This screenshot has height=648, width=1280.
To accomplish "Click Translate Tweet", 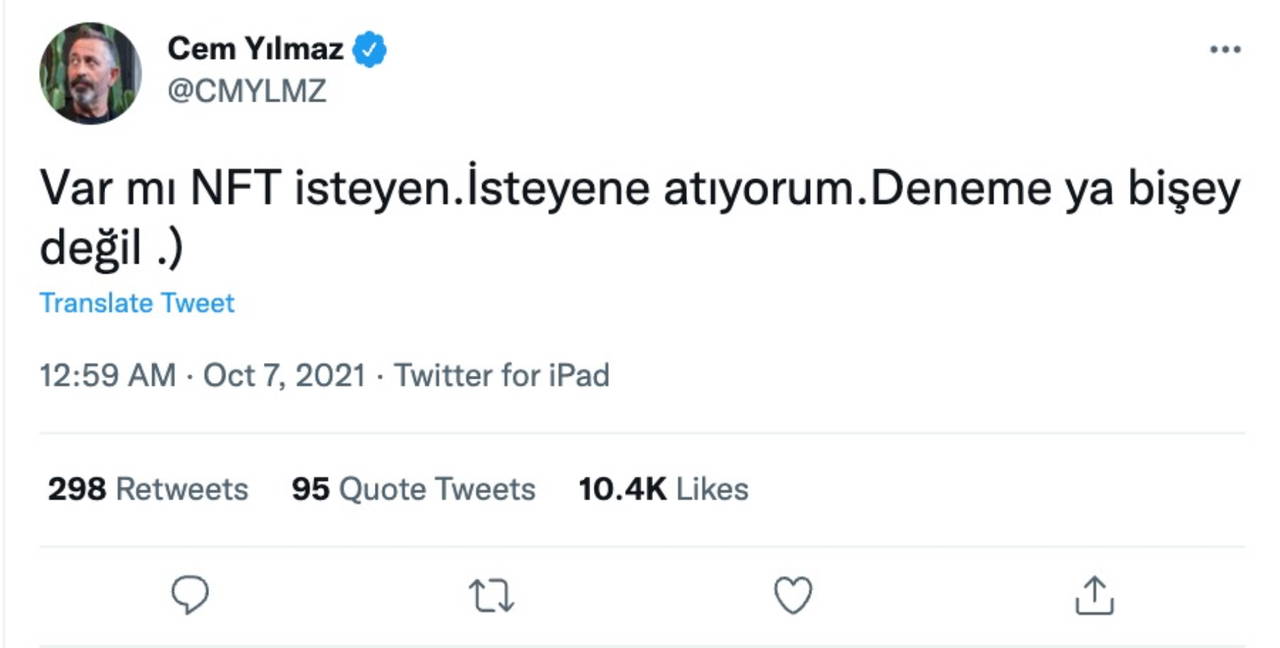I will [137, 303].
